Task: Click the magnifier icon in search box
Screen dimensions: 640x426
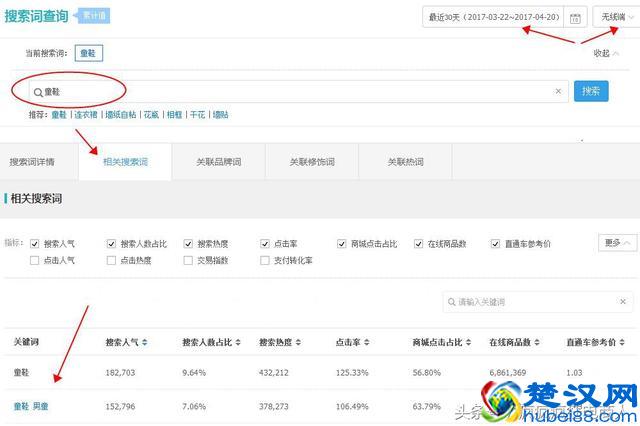Action: coord(38,92)
